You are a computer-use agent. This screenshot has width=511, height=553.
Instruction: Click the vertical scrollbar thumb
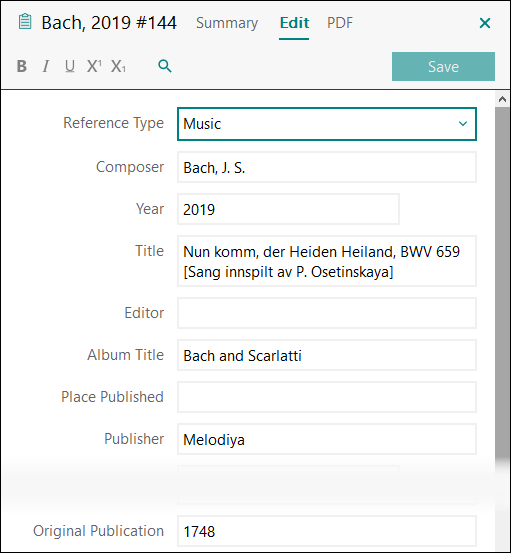[x=502, y=282]
